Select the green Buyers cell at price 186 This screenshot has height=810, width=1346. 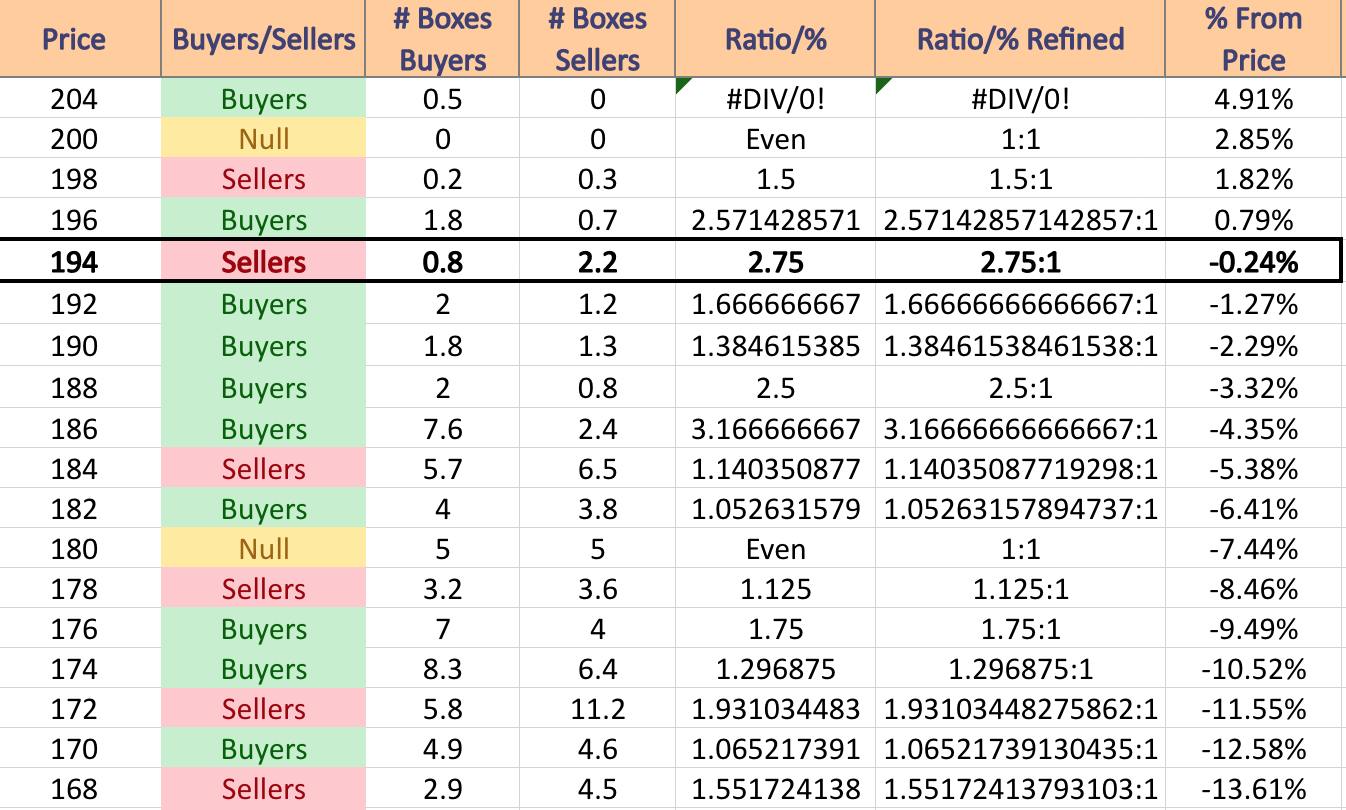264,429
